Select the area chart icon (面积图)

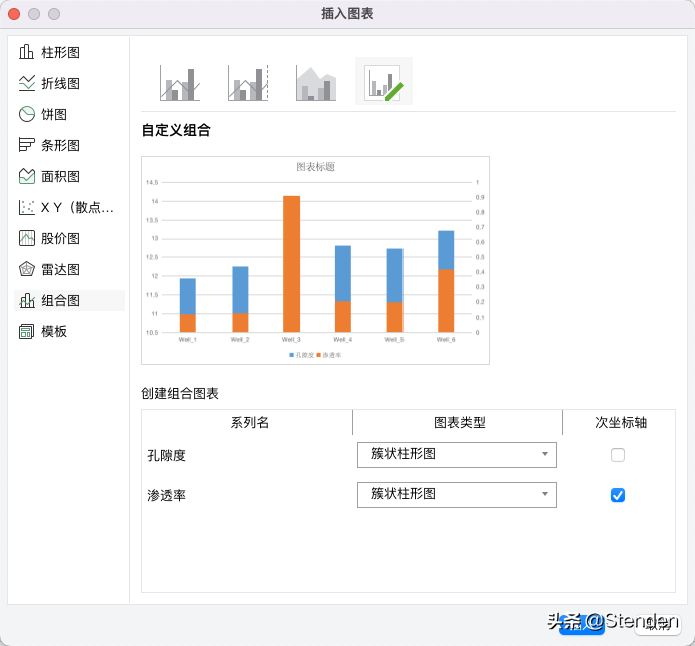click(27, 176)
